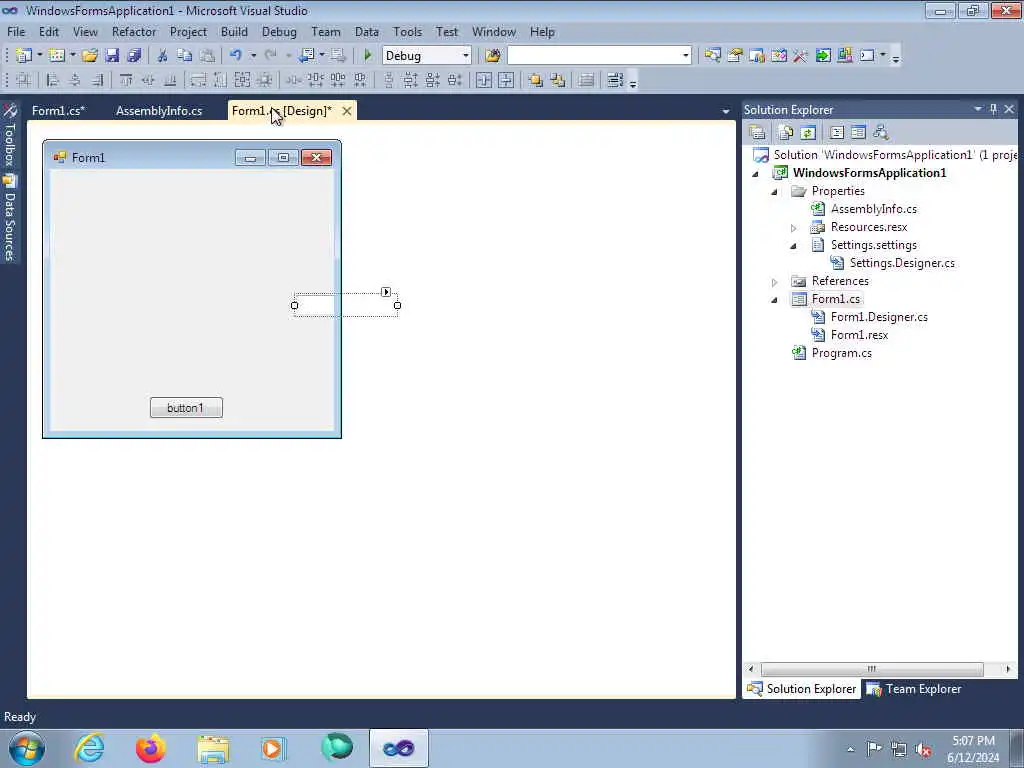Open the Toolbox crossed-tools toolbar icon
This screenshot has width=1024, height=768.
click(800, 56)
